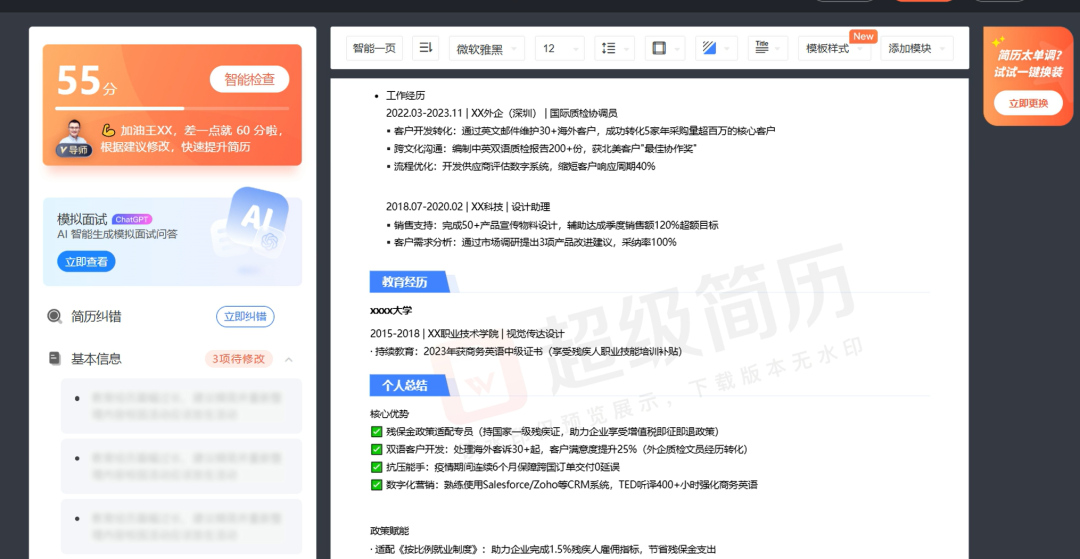Image resolution: width=1080 pixels, height=559 pixels.
Task: Click the 智能检查 button
Action: click(249, 79)
